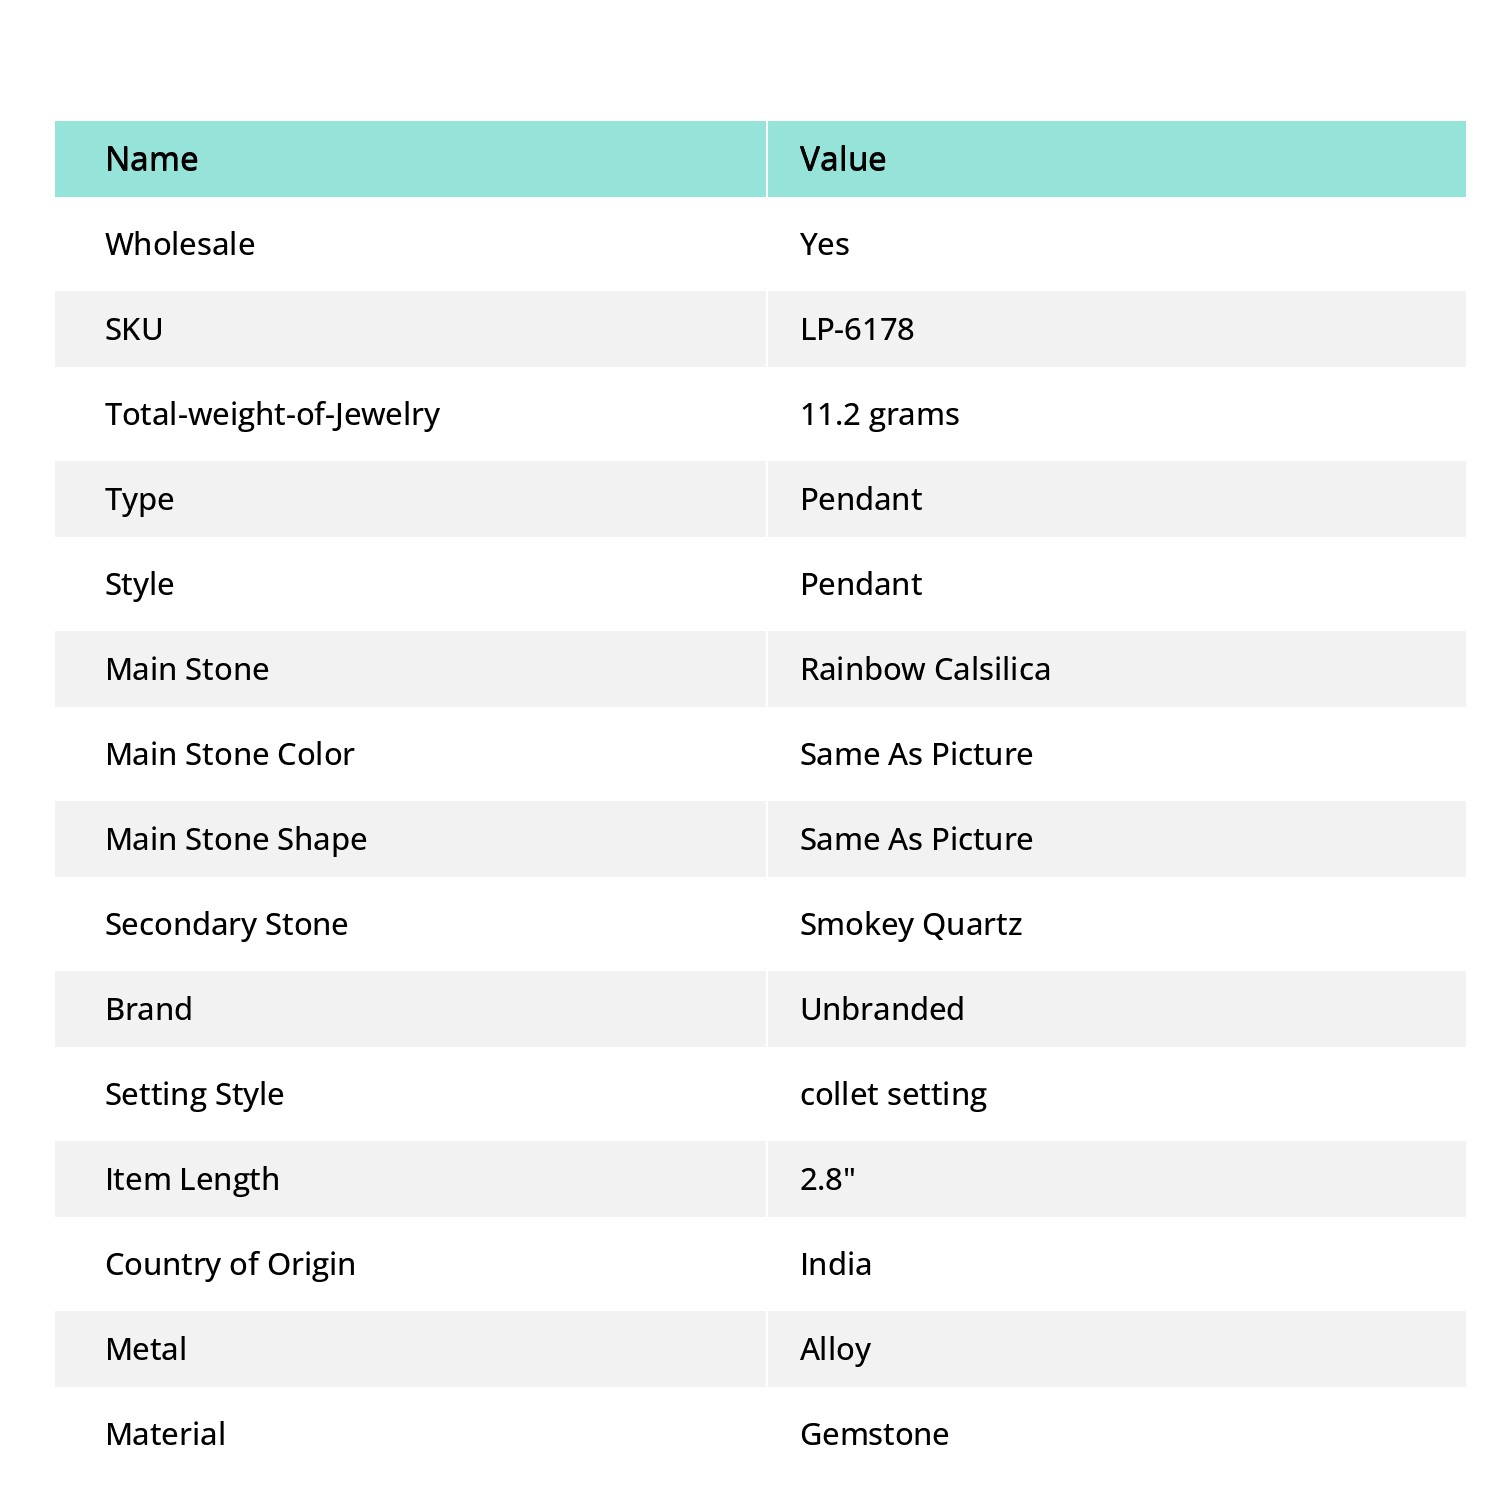1500x1500 pixels.
Task: Click the Metal value Alloy
Action: 835,1349
